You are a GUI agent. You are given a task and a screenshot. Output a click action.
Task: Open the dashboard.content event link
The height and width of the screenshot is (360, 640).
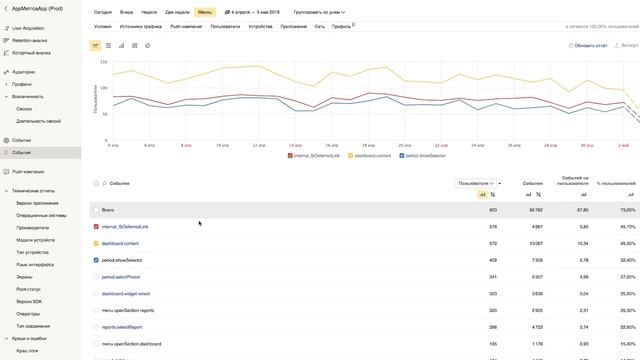pos(120,243)
